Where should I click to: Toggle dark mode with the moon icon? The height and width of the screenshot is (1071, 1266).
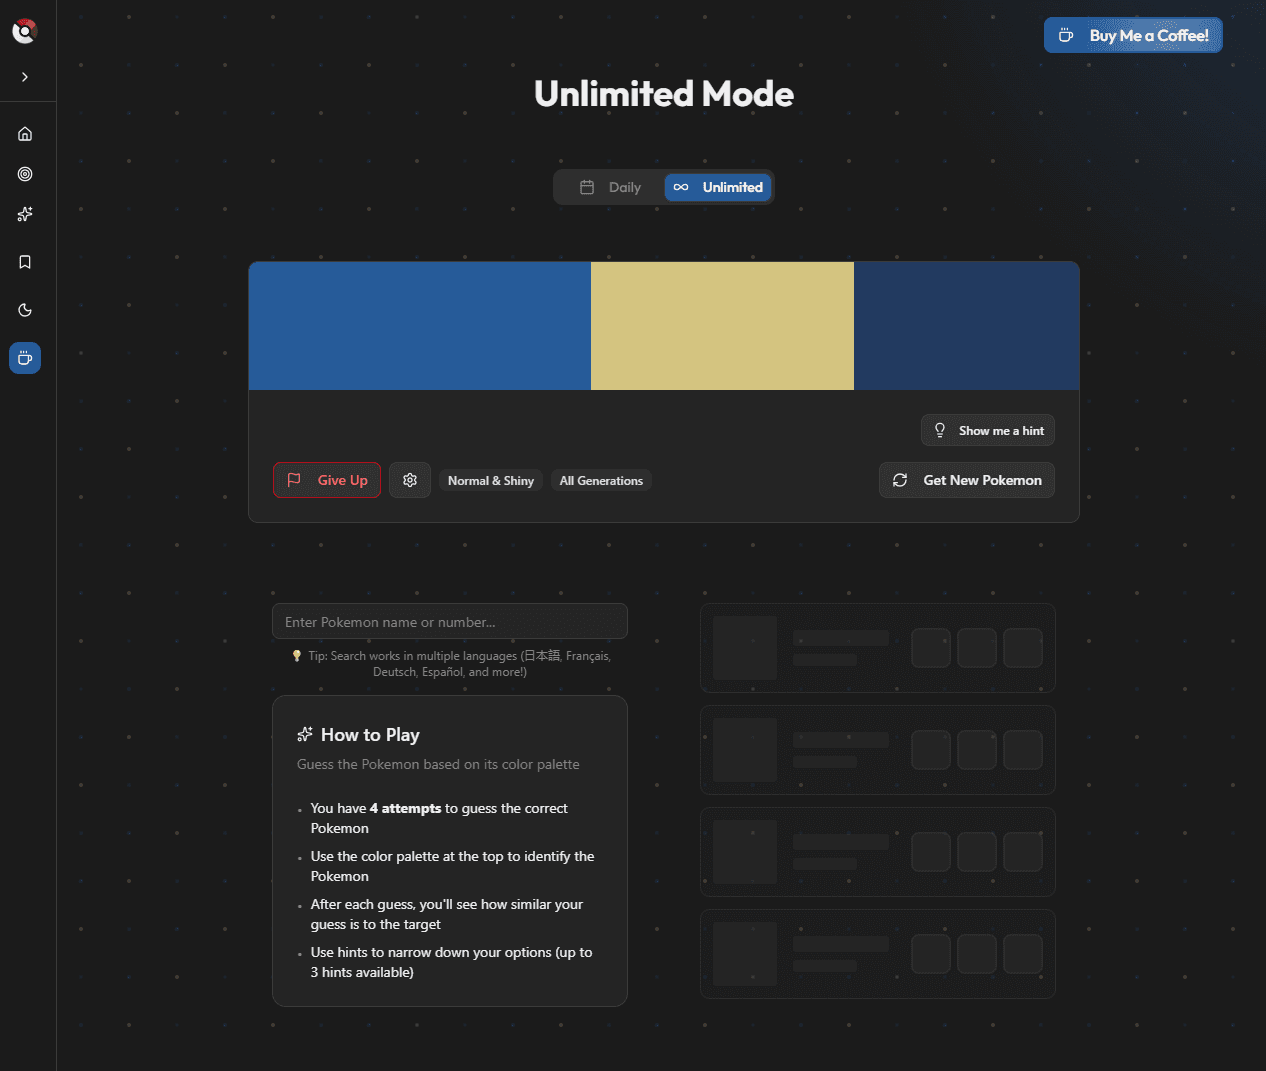(x=25, y=310)
